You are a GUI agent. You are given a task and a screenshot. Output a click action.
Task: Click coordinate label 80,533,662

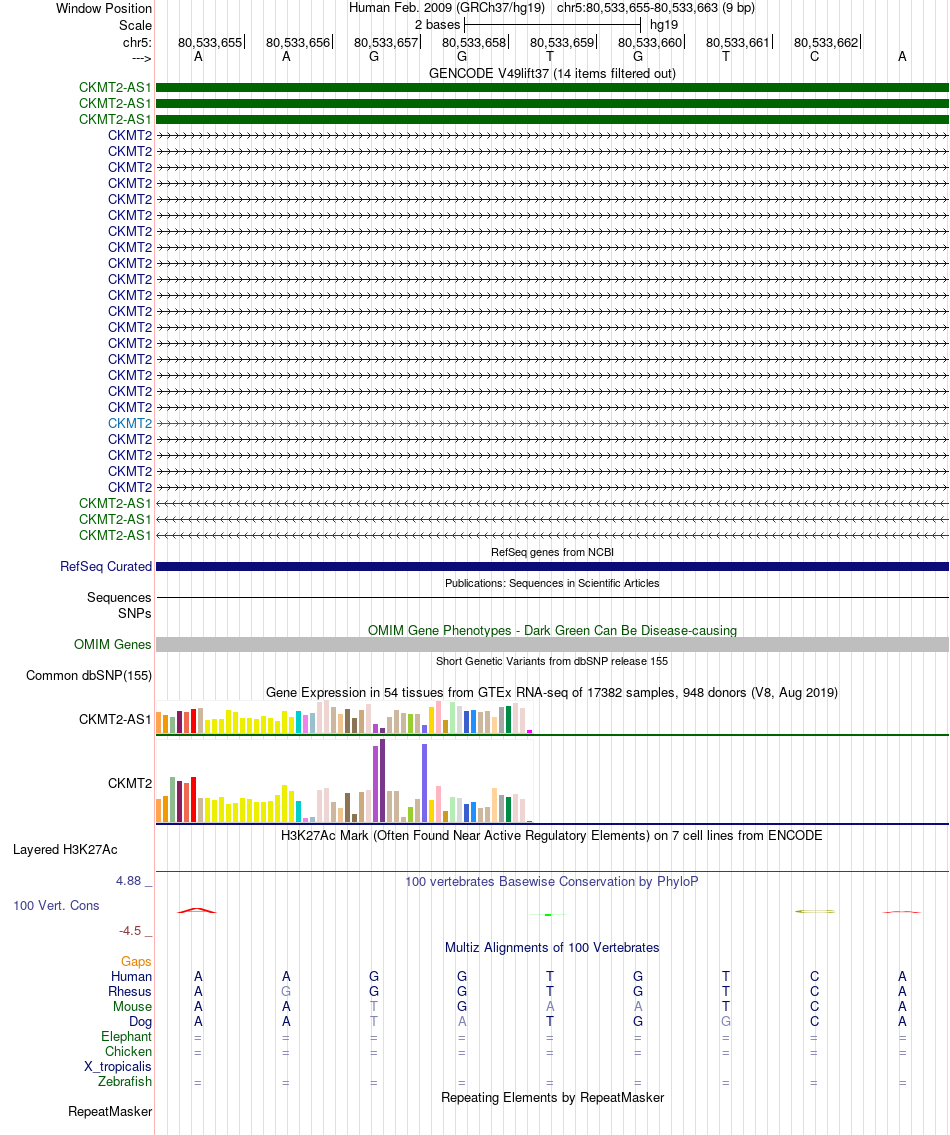[825, 43]
